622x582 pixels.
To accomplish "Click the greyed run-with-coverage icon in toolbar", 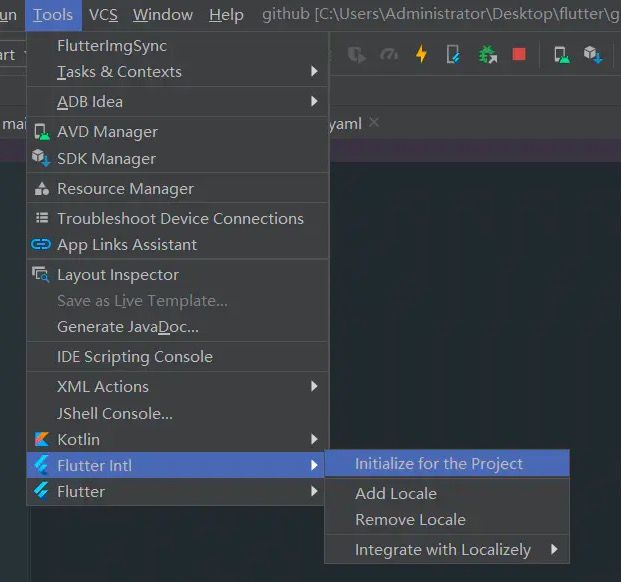I will [x=357, y=54].
